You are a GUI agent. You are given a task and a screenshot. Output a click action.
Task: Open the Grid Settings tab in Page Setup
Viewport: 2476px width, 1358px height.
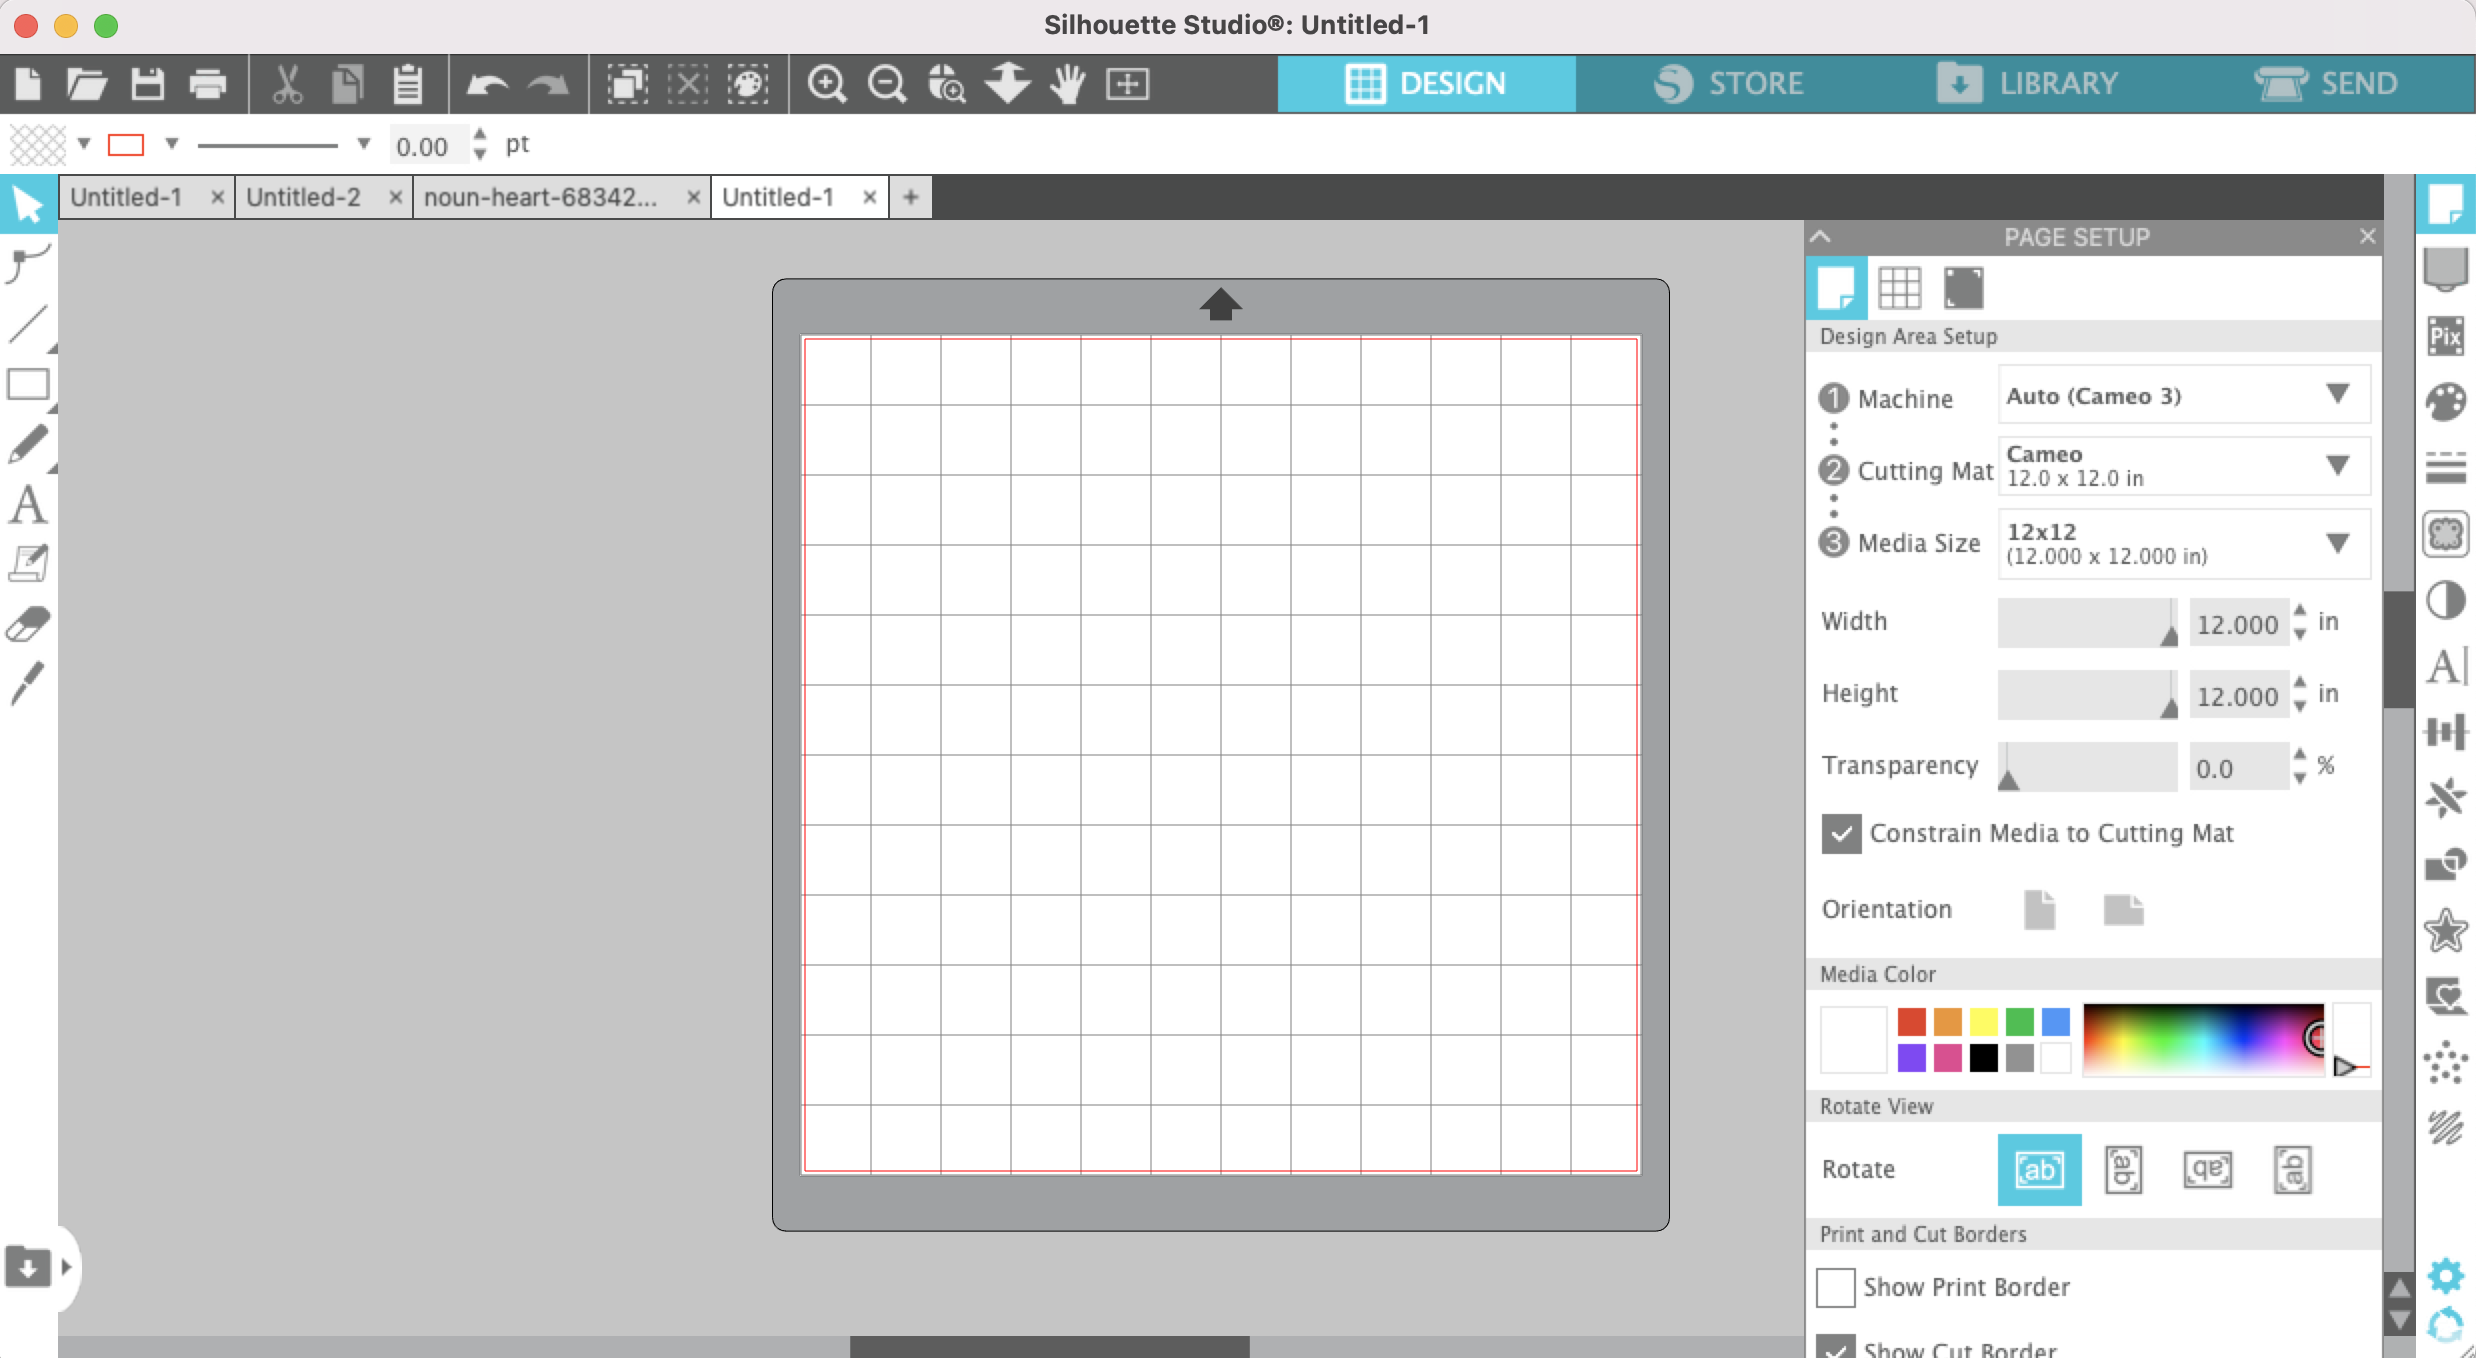coord(1899,288)
